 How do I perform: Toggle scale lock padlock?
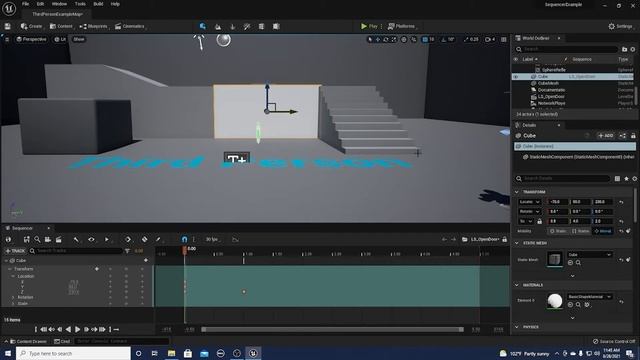540,221
